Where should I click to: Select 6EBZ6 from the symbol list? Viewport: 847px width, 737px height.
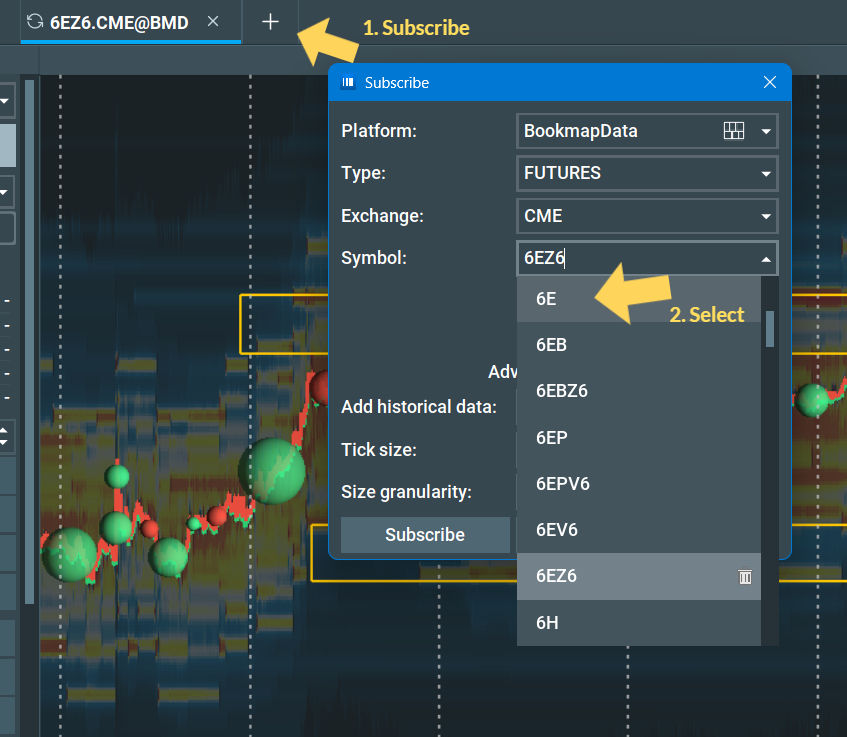coord(638,391)
